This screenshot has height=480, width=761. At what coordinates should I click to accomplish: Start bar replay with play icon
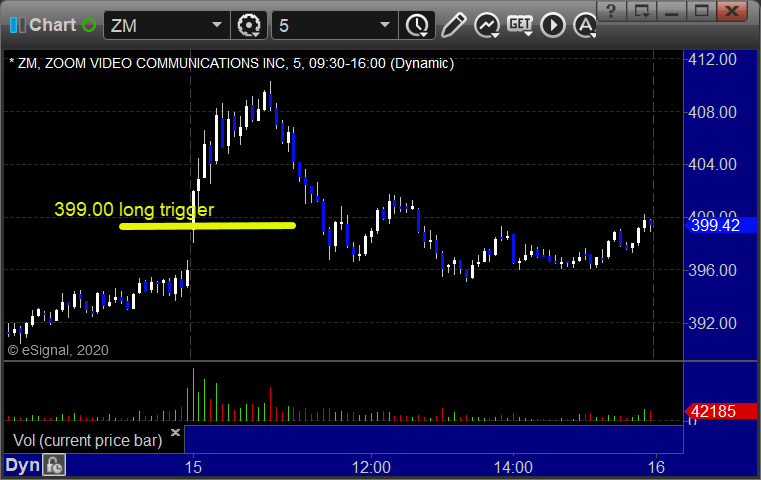(553, 25)
